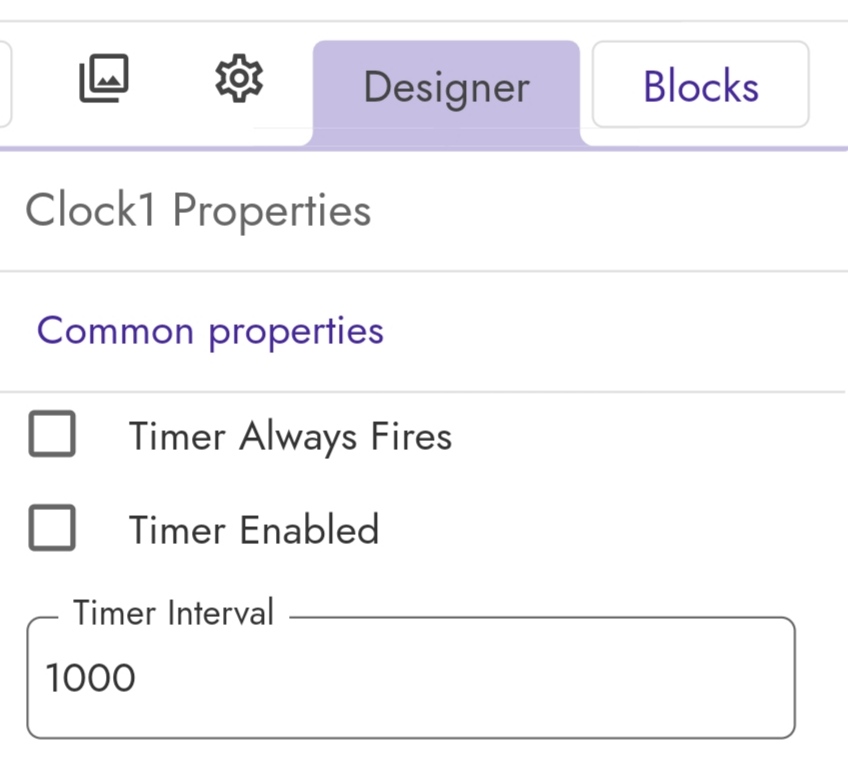Screen dimensions: 848x760
Task: Click the 'Timer Always Fires' label text
Action: pos(290,436)
